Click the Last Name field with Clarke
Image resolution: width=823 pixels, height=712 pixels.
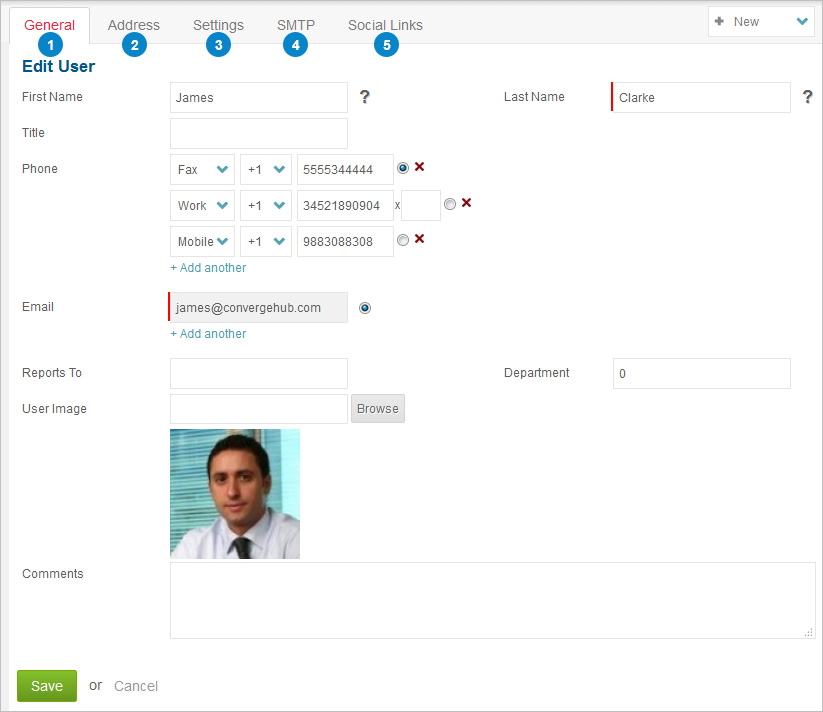pos(701,97)
